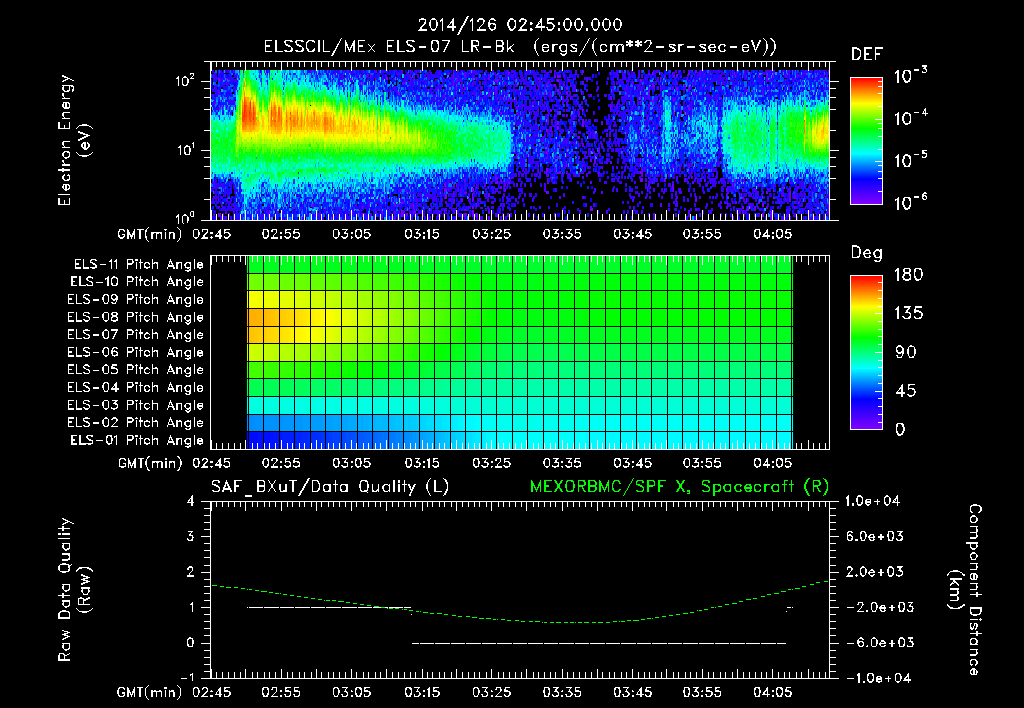Click the Deg color bar label
The width and height of the screenshot is (1024, 708).
coord(867,253)
